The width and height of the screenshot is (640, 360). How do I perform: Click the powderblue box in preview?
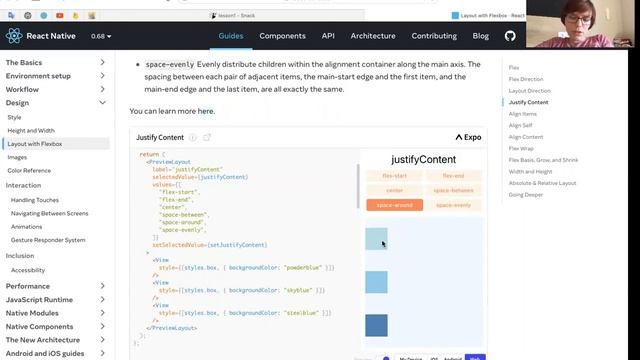pyautogui.click(x=376, y=239)
